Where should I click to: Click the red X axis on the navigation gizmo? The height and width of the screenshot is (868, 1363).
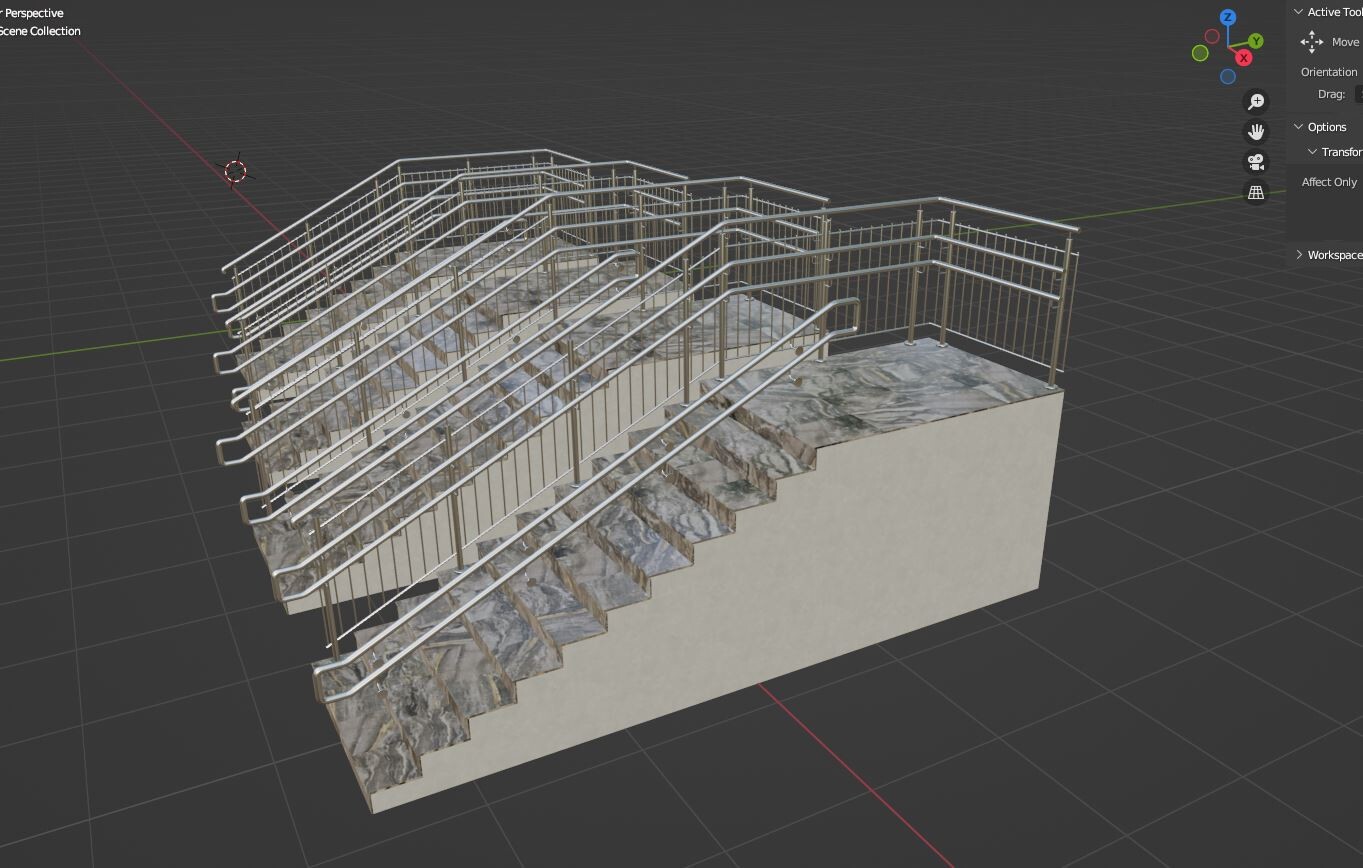click(1243, 58)
